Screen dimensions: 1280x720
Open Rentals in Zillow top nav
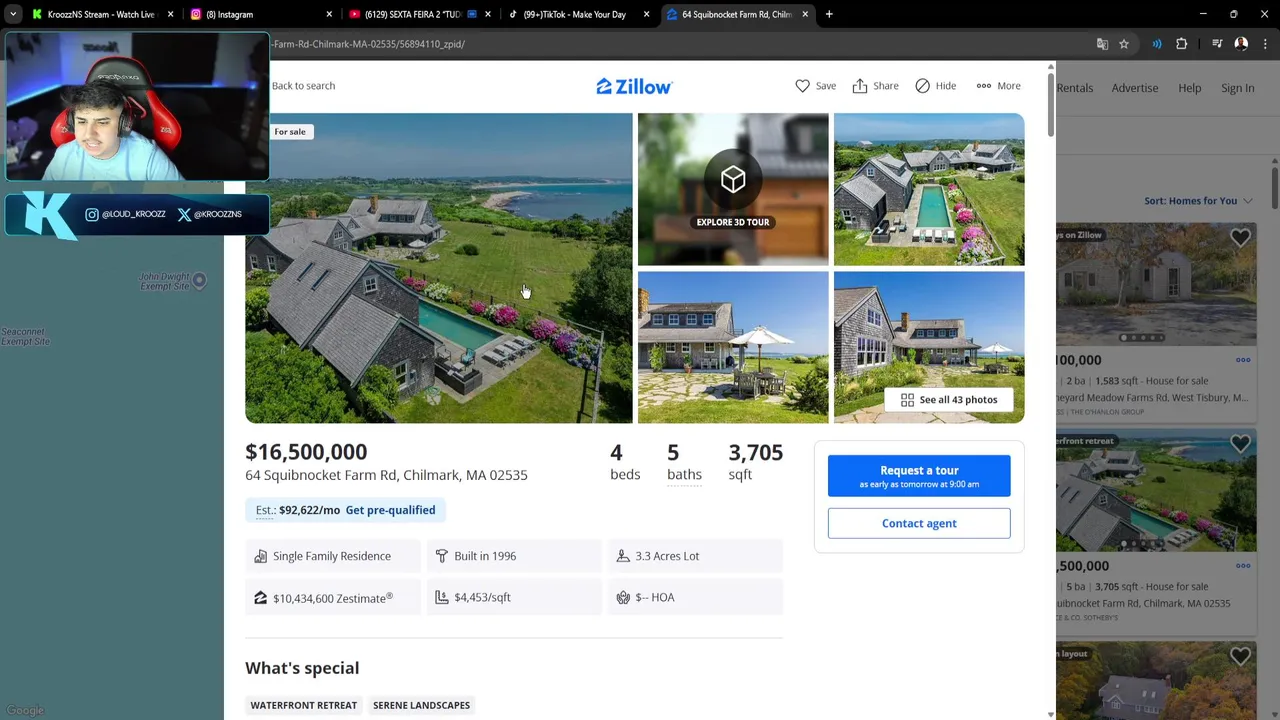1075,88
